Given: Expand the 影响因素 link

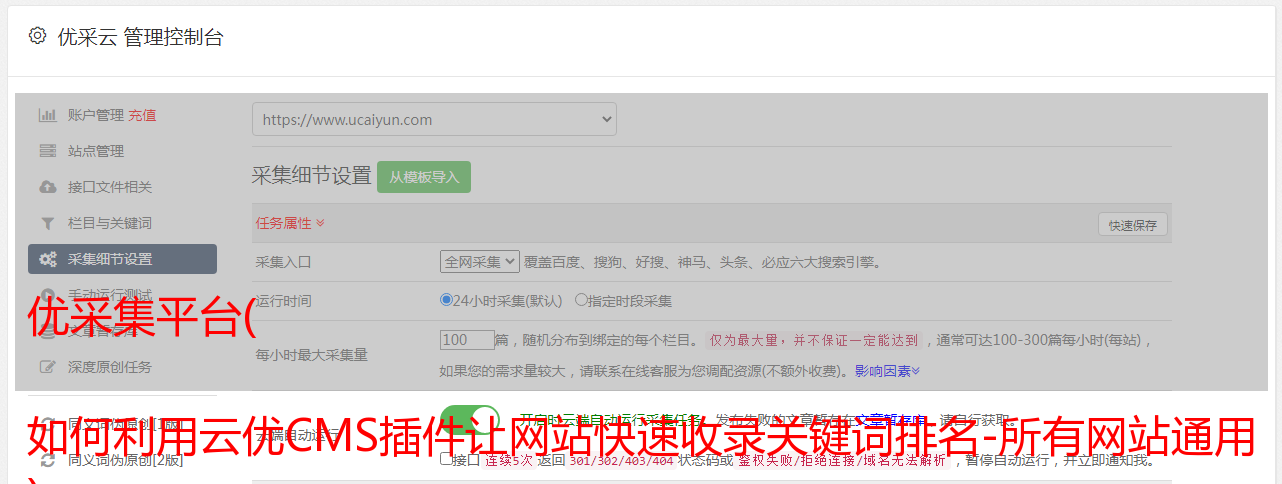Looking at the screenshot, I should 887,370.
